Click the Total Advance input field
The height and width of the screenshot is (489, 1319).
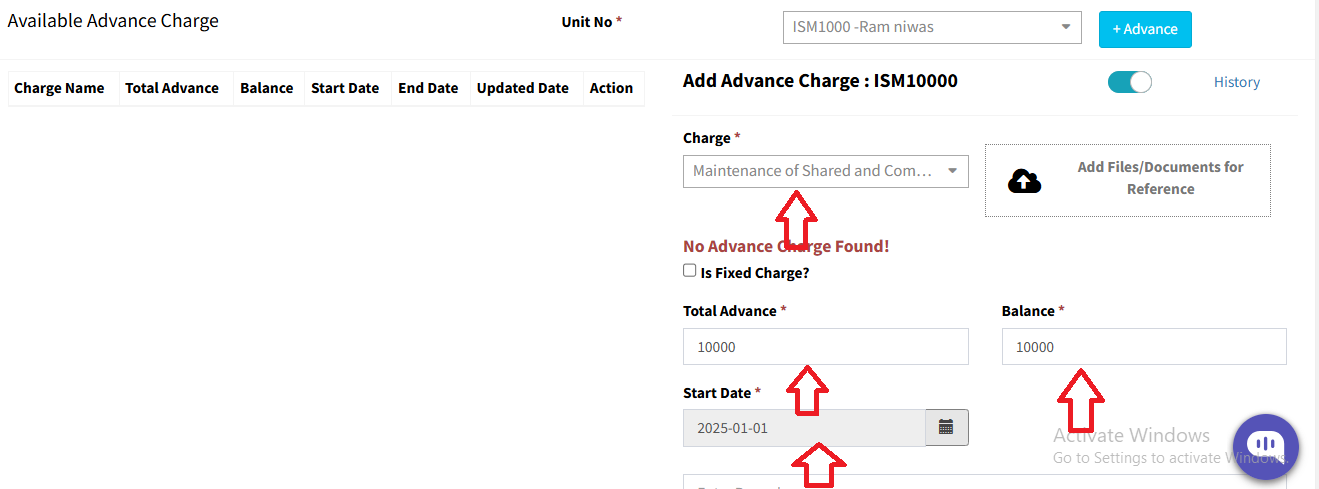click(x=825, y=347)
